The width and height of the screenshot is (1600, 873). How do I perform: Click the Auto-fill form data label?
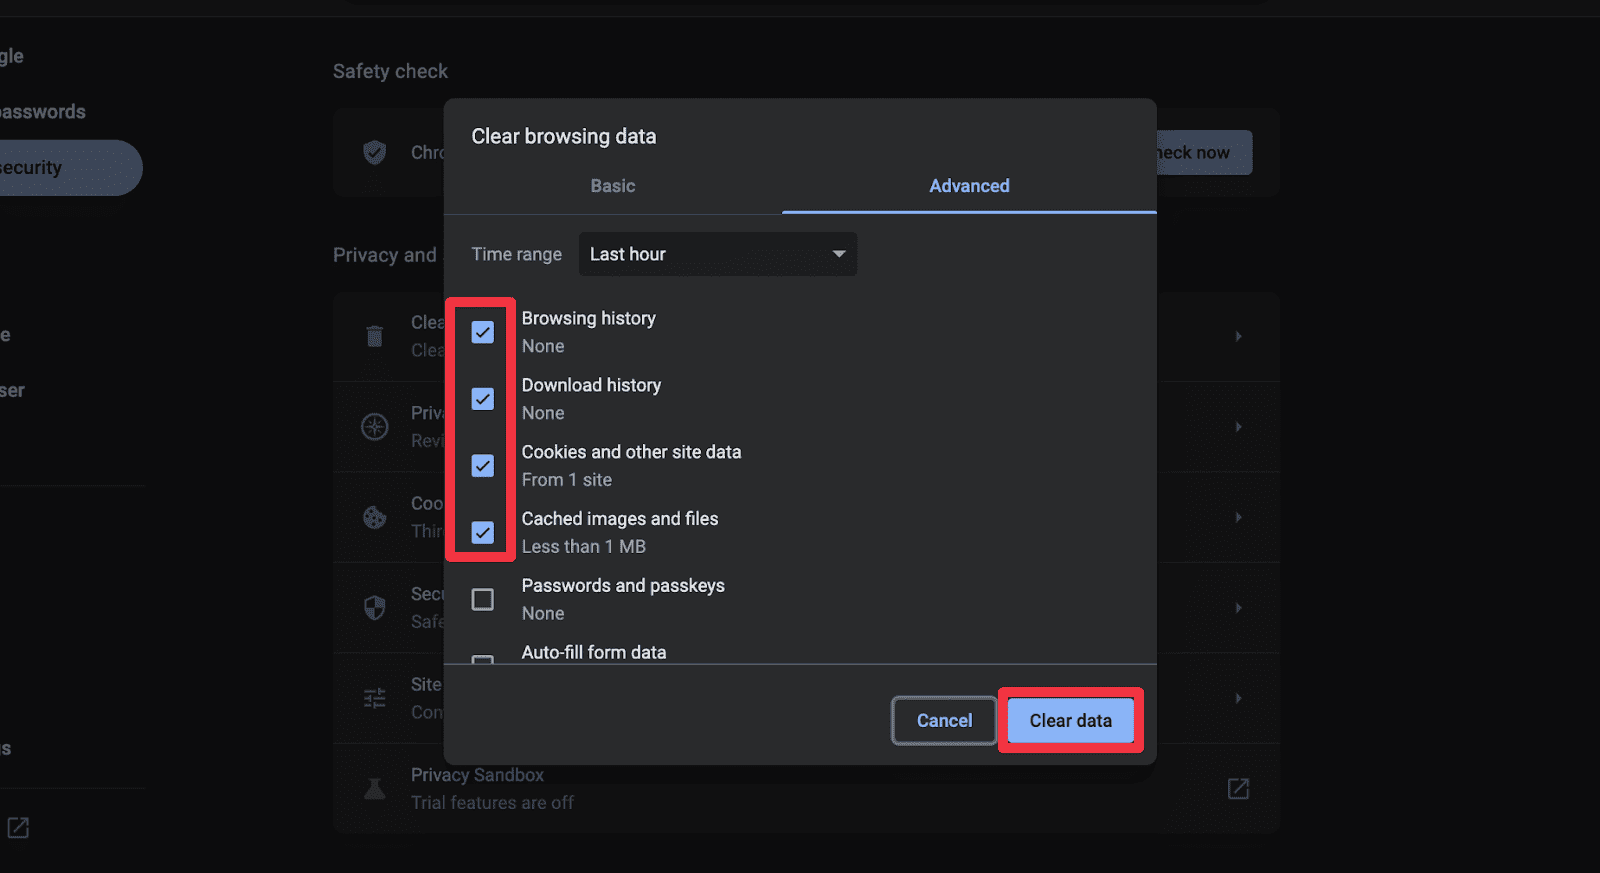[594, 652]
